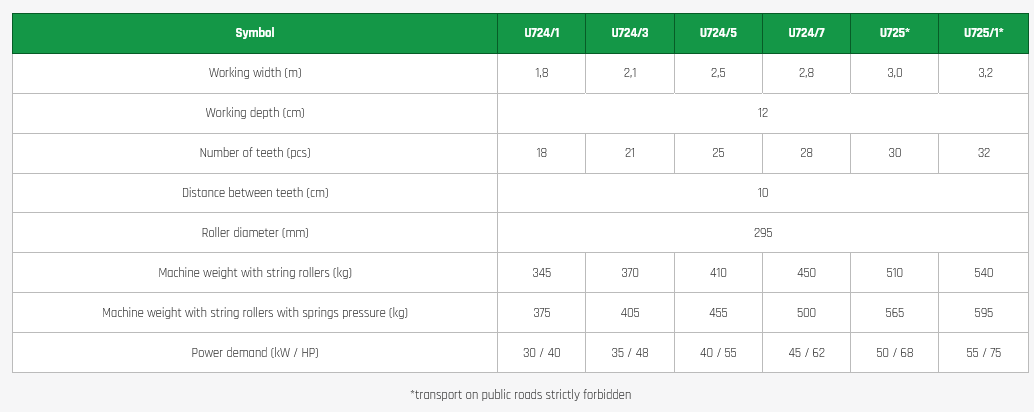
Task: Select the 595 spring pressure weight cell
Action: (x=983, y=313)
